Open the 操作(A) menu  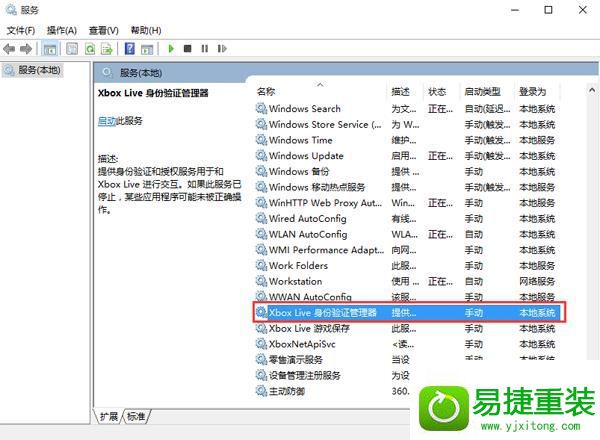(x=62, y=30)
